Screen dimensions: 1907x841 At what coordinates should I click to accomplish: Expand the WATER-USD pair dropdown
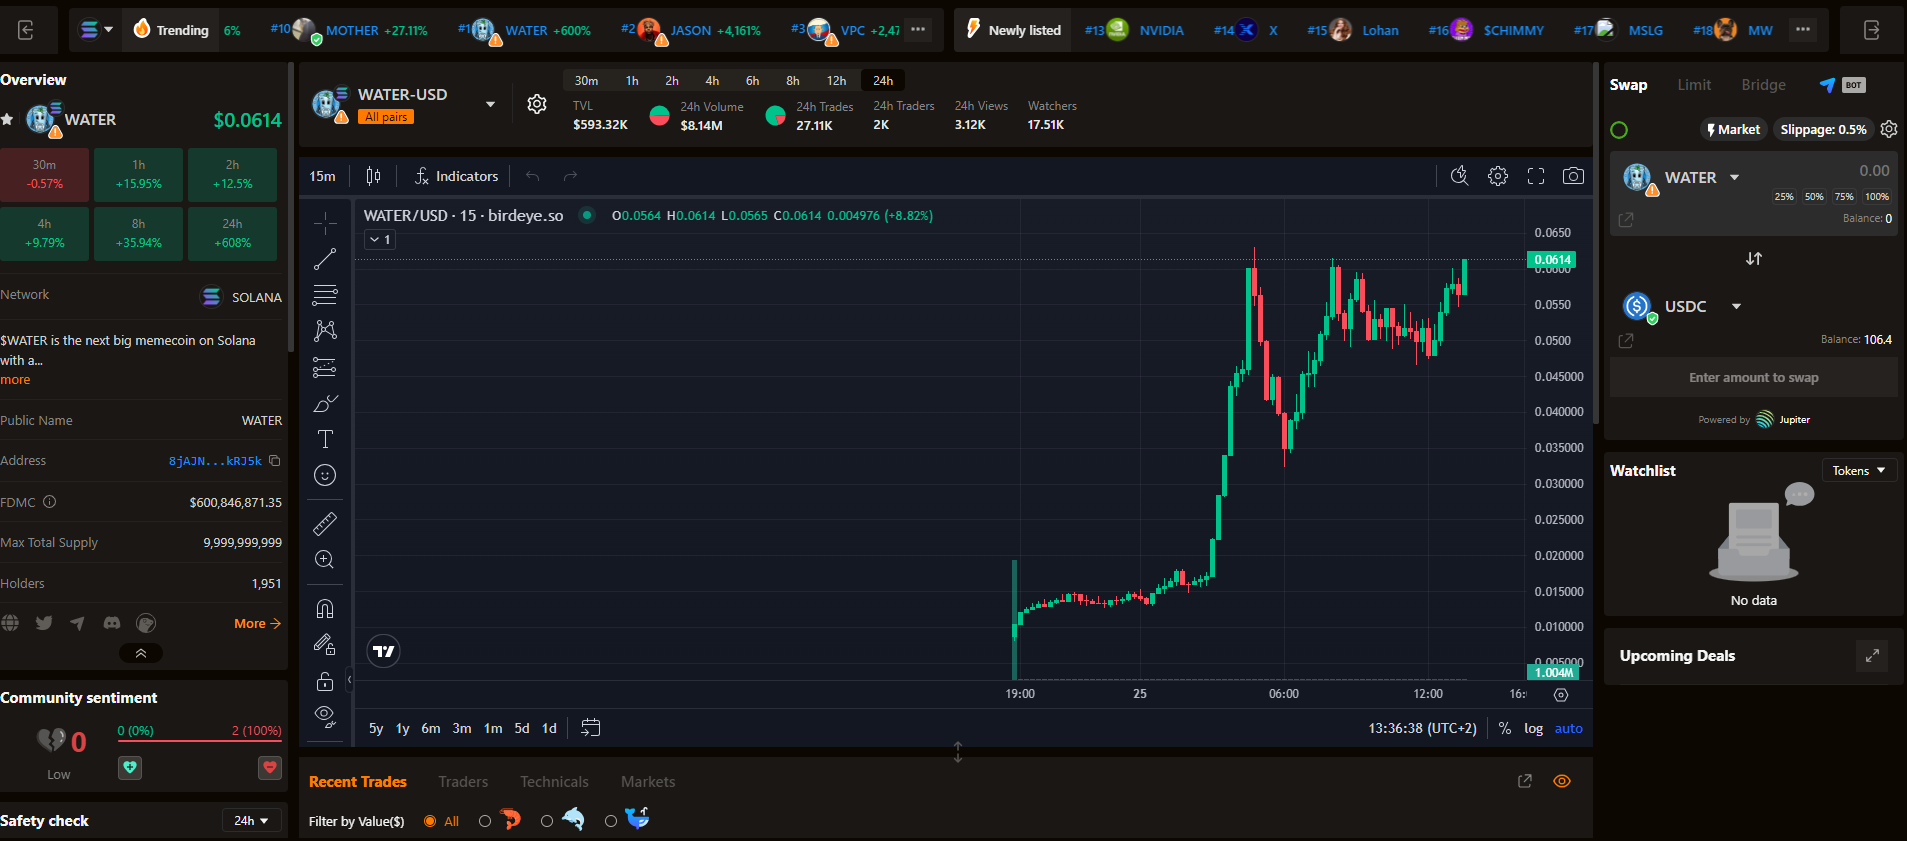[x=490, y=104]
